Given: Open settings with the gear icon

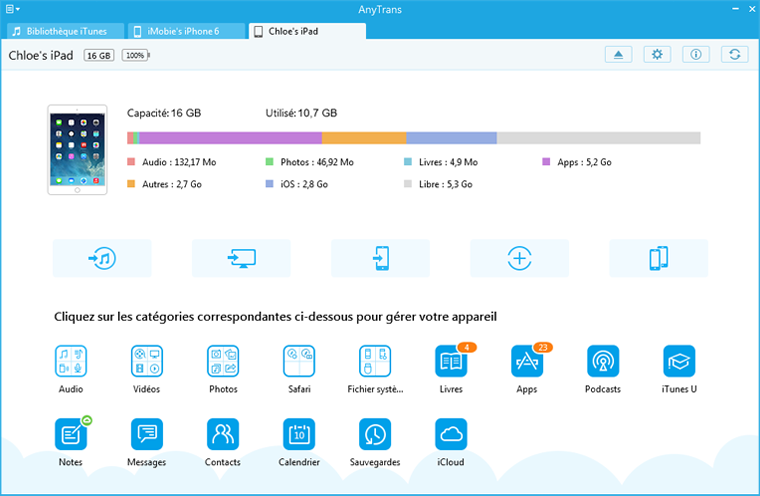Looking at the screenshot, I should 657,54.
